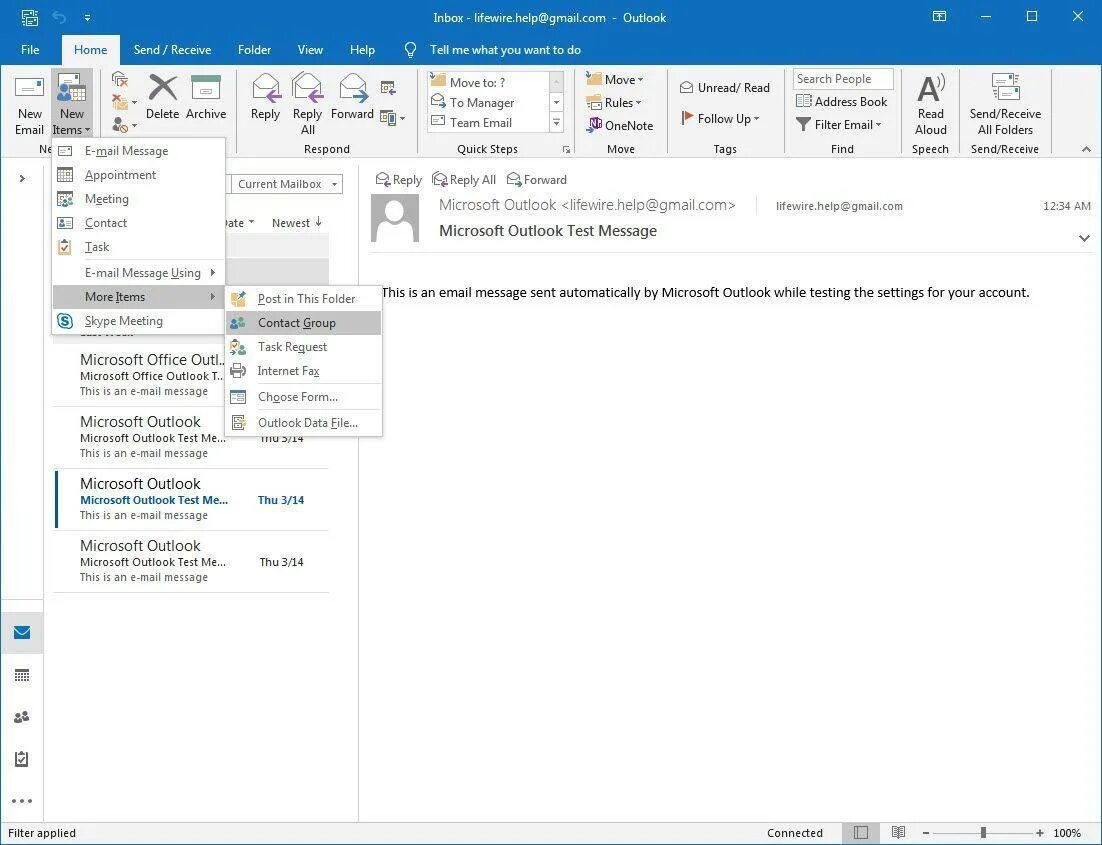Open the Address Book
This screenshot has height=845, width=1102.
(841, 101)
